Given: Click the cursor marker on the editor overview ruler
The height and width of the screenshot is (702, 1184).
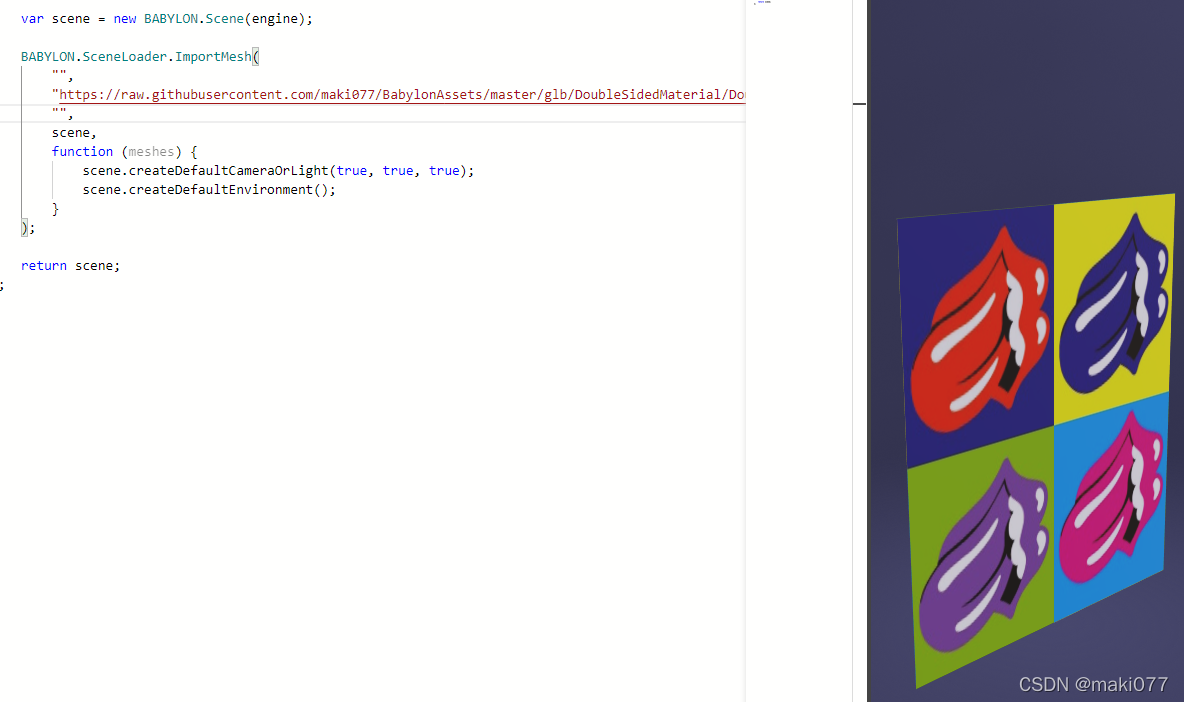Looking at the screenshot, I should 859,103.
